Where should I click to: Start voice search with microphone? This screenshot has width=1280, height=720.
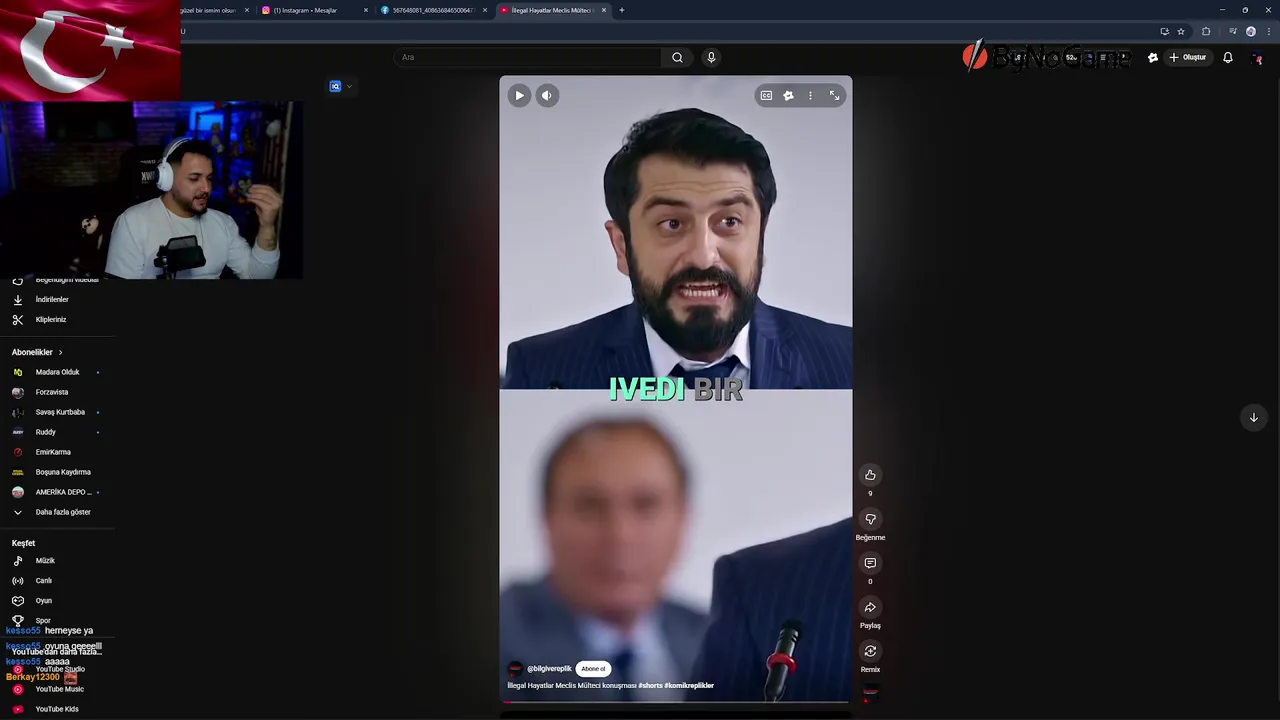(711, 57)
